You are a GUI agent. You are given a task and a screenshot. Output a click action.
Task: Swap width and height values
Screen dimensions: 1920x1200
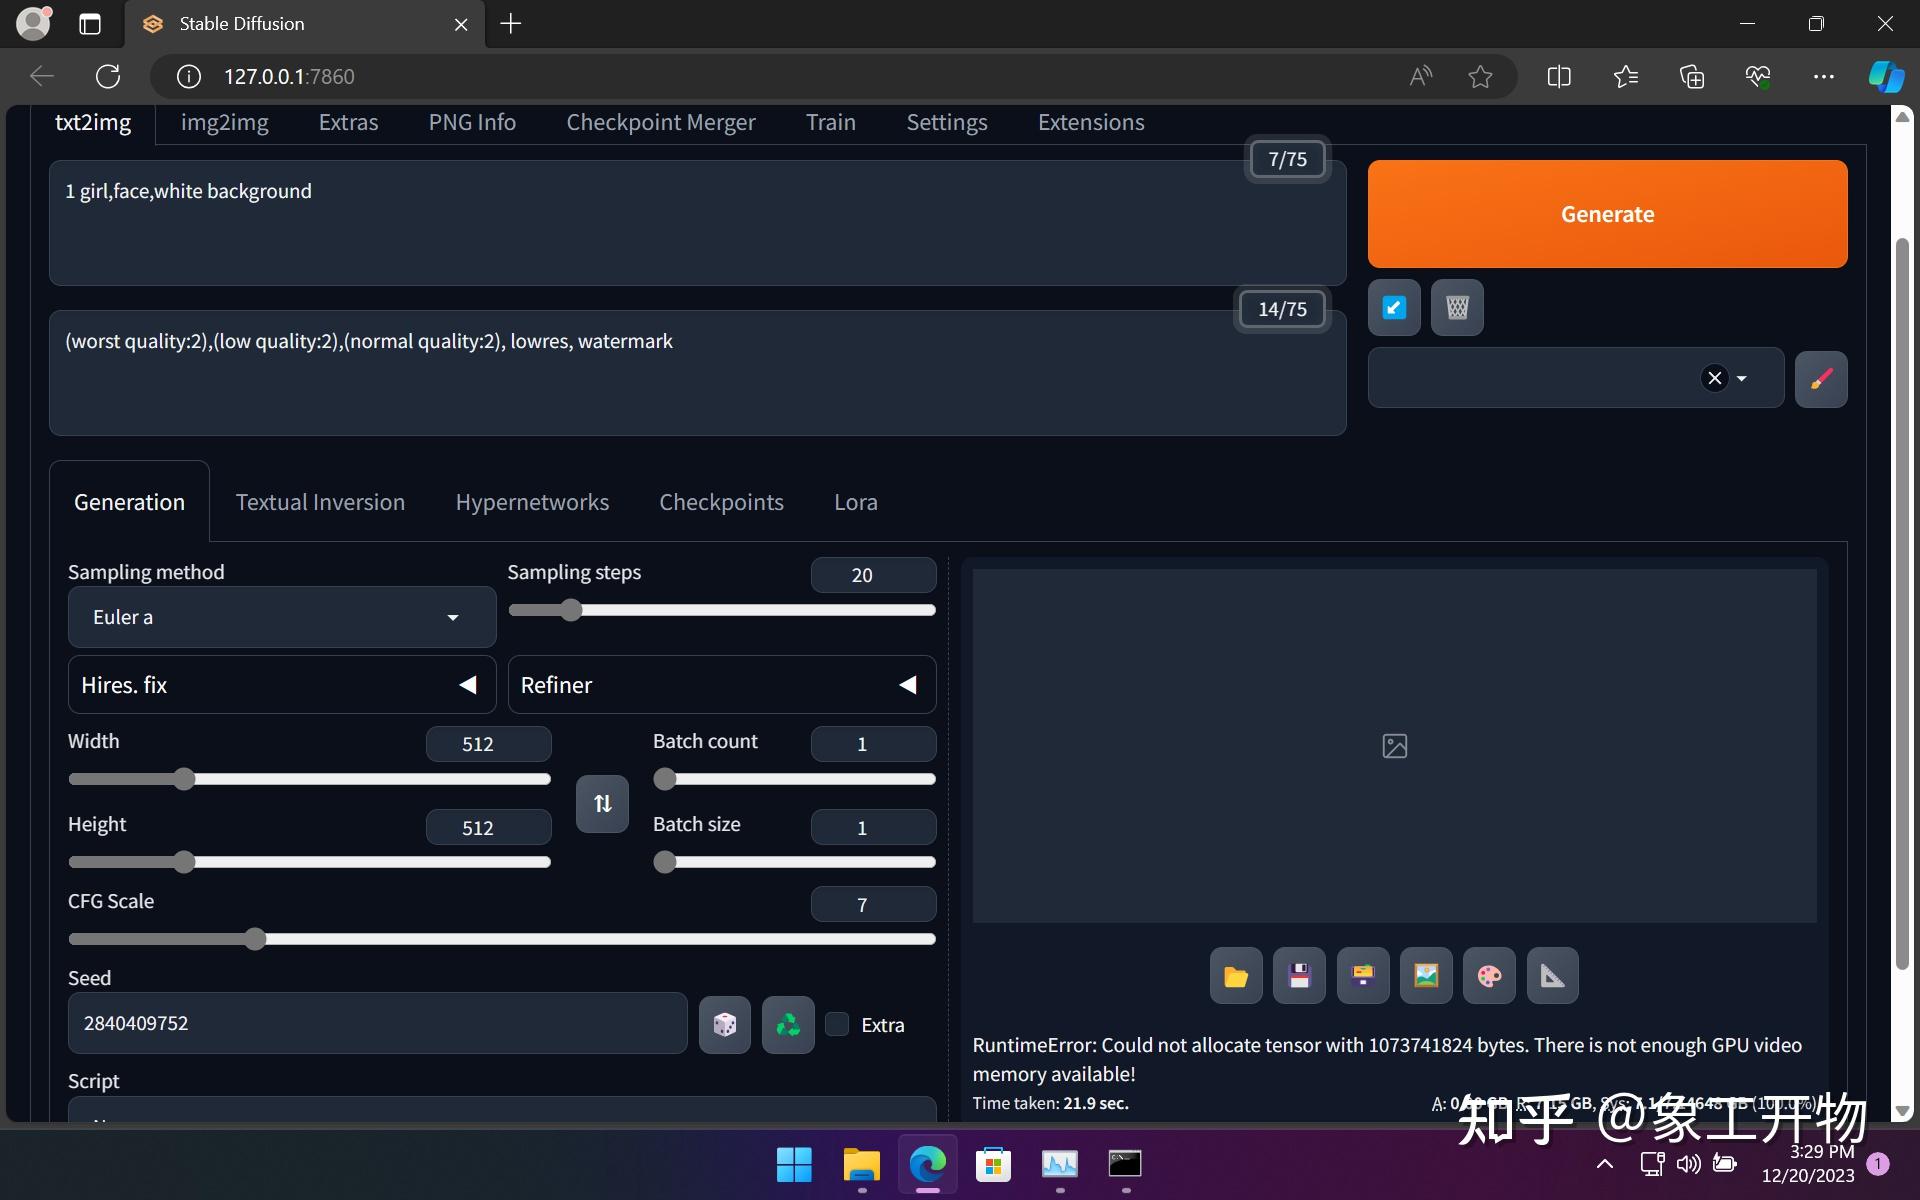pyautogui.click(x=601, y=803)
